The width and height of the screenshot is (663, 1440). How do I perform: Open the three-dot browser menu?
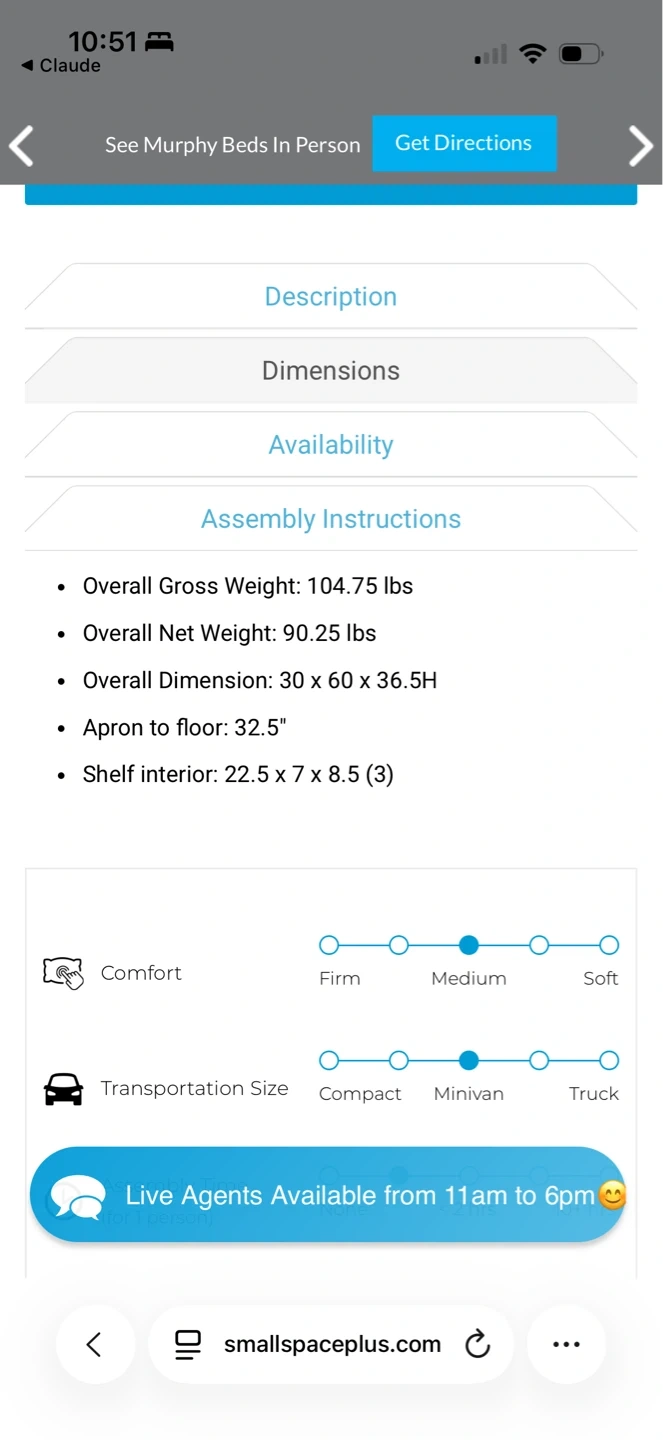[566, 1345]
